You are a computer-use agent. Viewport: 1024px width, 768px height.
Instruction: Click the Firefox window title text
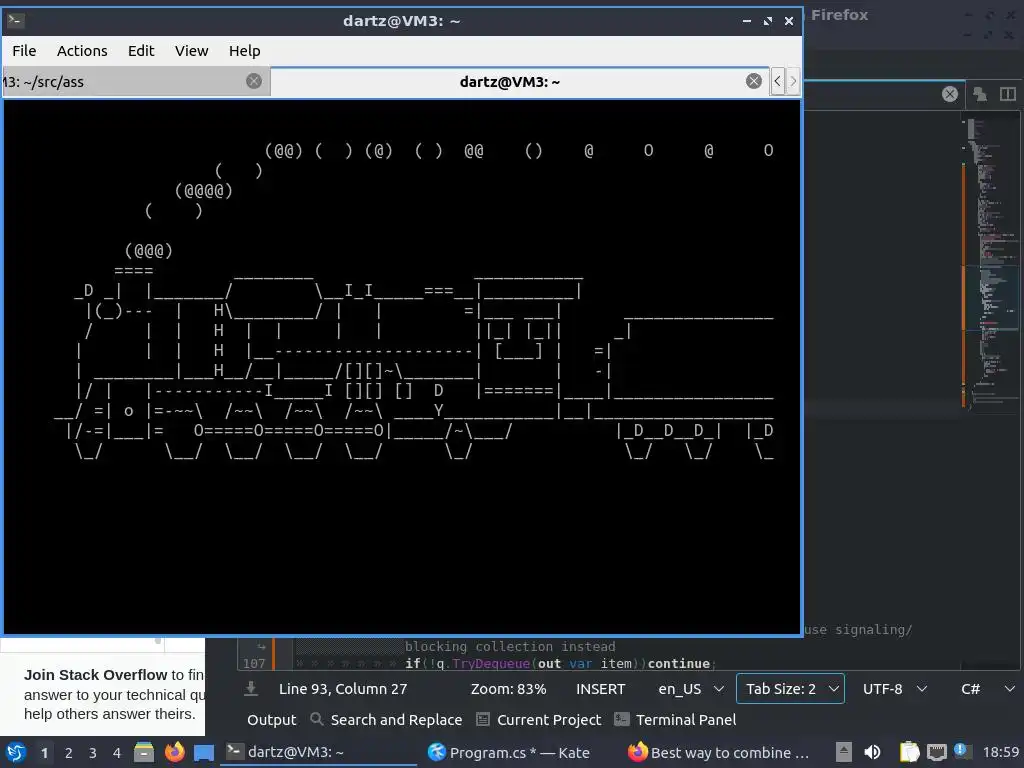point(839,15)
